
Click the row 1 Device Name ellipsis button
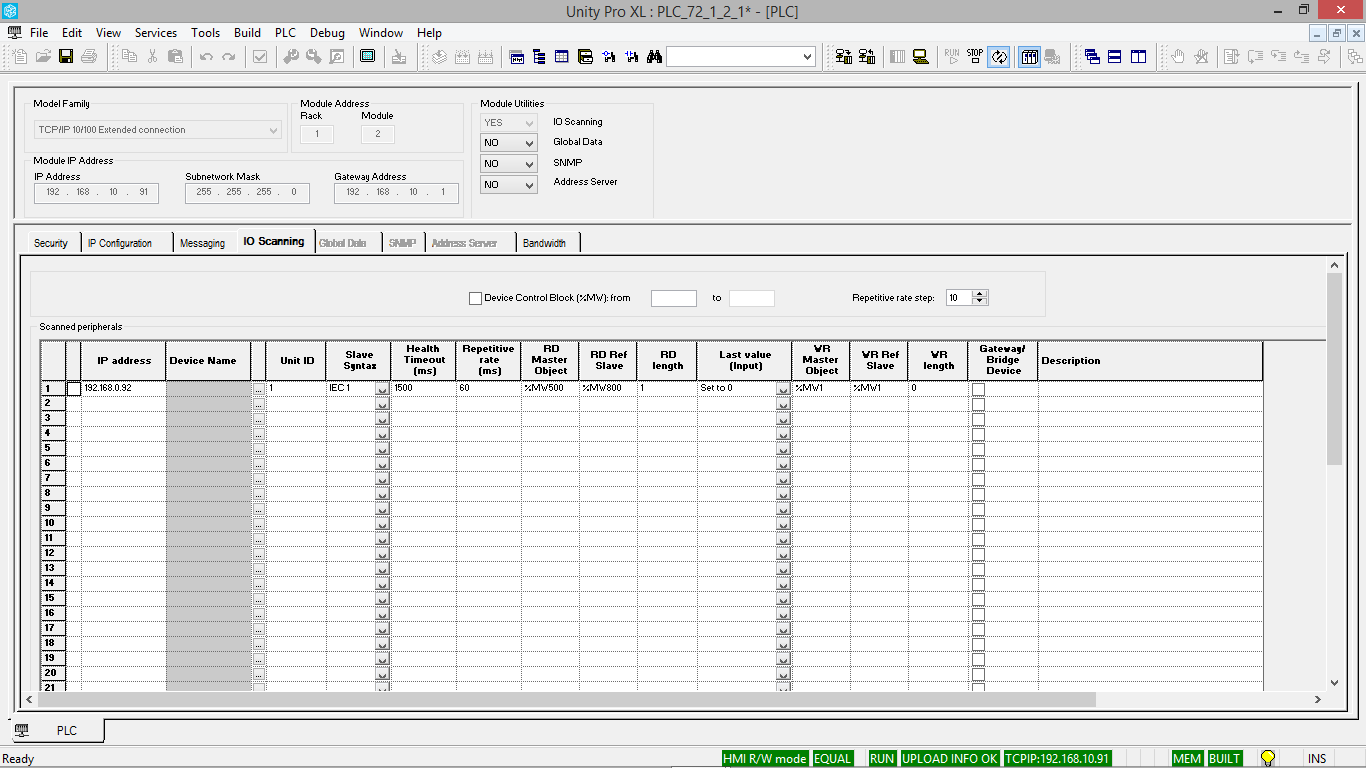pos(258,388)
